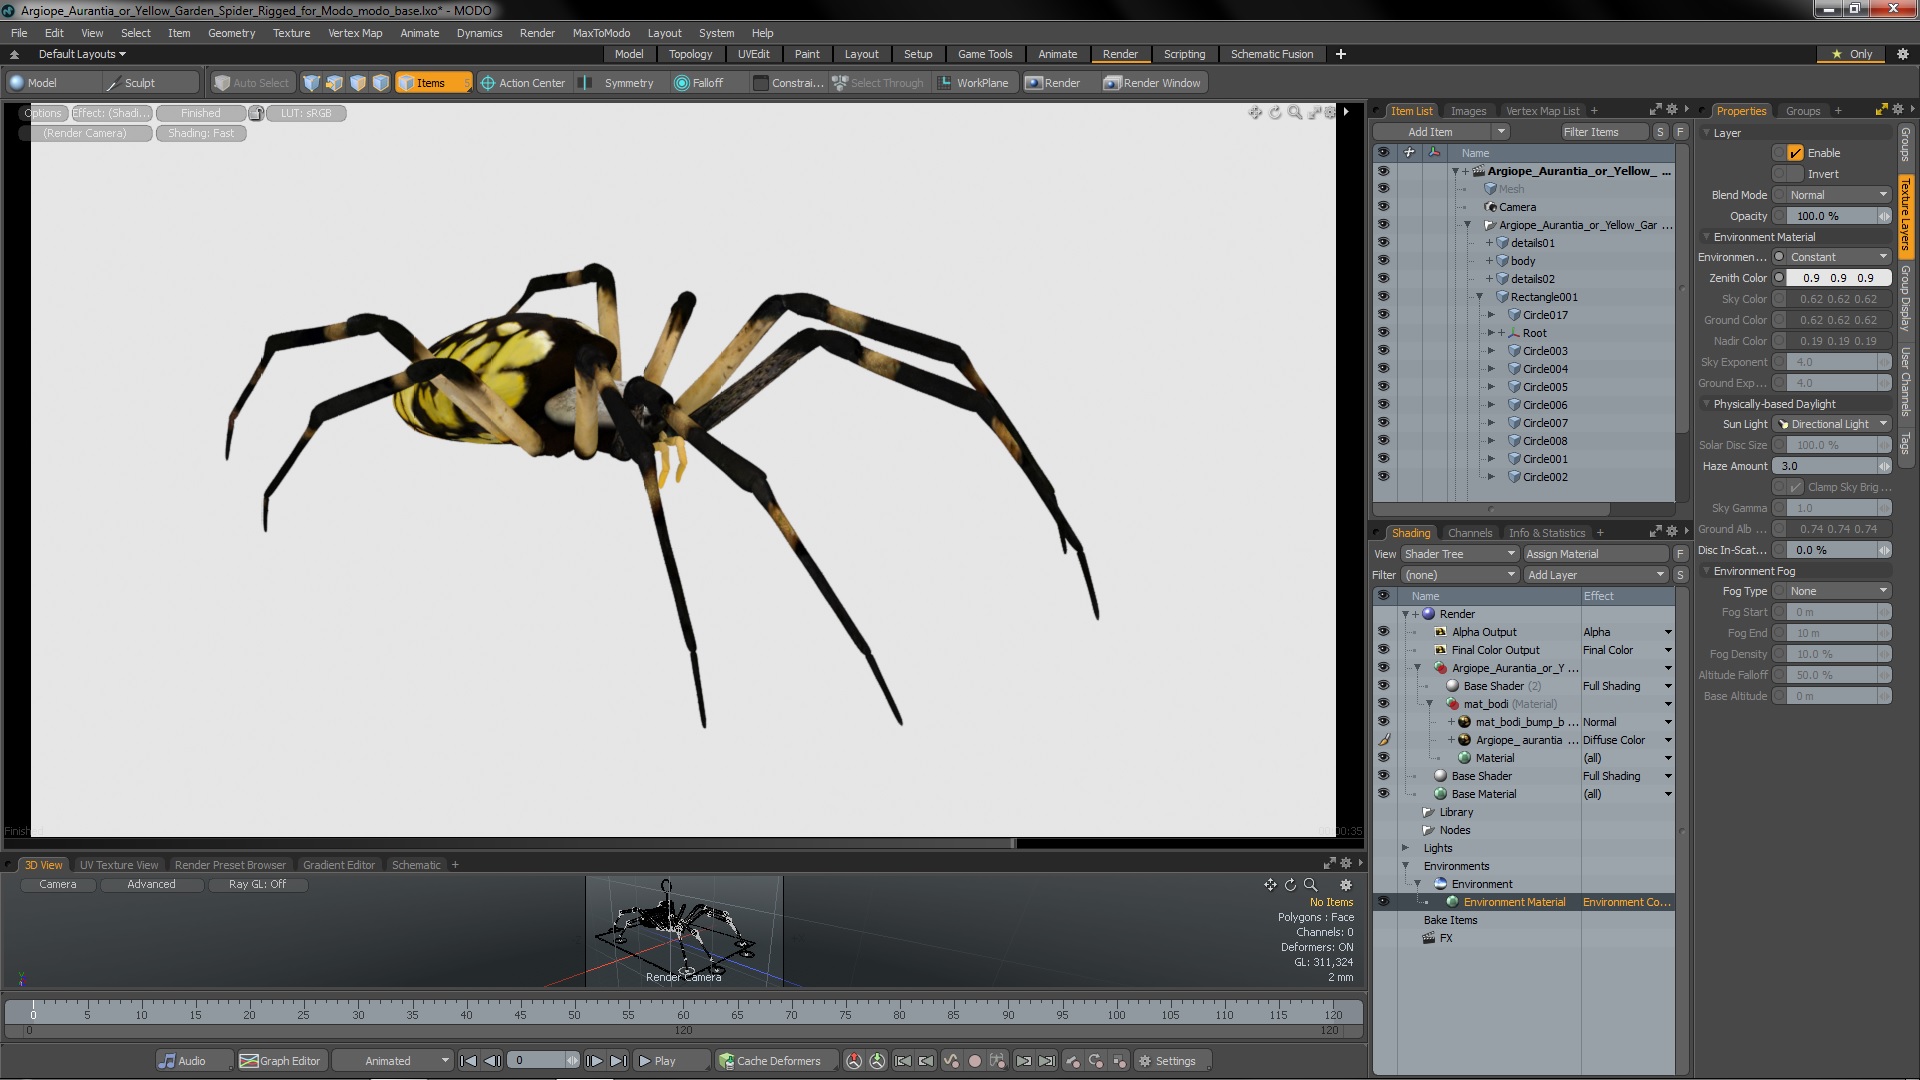Viewport: 1920px width, 1080px height.
Task: Open the Environment Type Constant dropdown
Action: coord(1838,257)
